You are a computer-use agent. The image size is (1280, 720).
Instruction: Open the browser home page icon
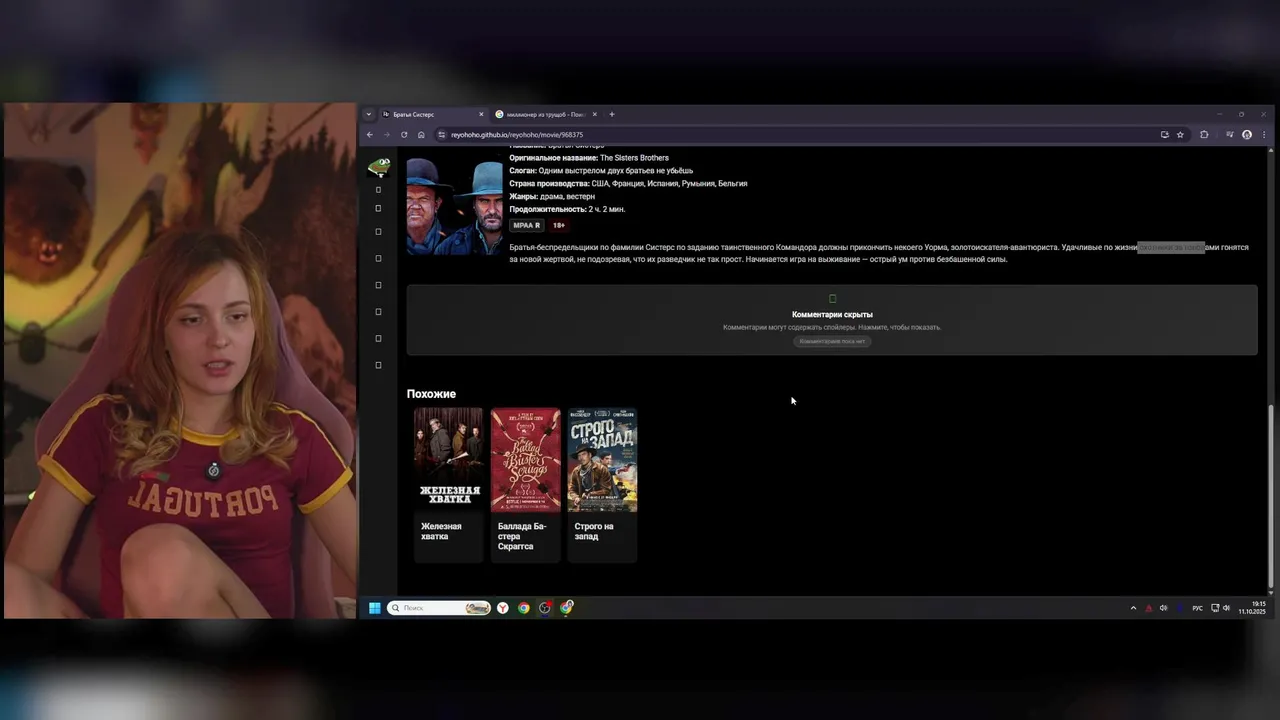(421, 135)
